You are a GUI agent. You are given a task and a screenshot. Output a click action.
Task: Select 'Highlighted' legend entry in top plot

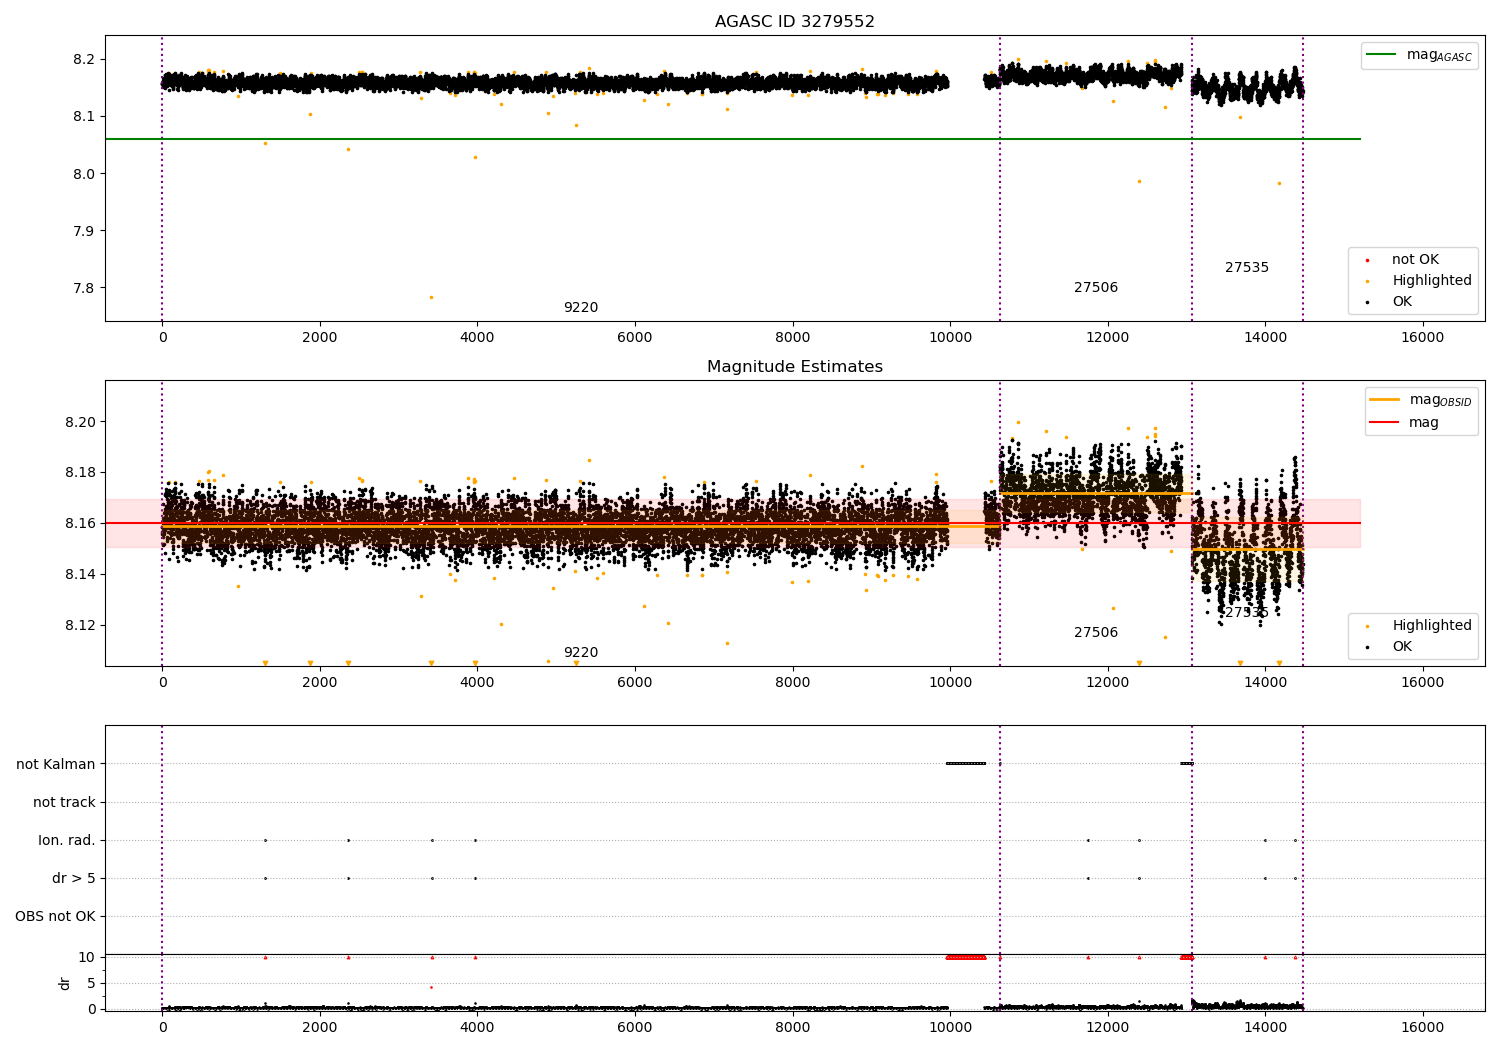click(x=1432, y=280)
